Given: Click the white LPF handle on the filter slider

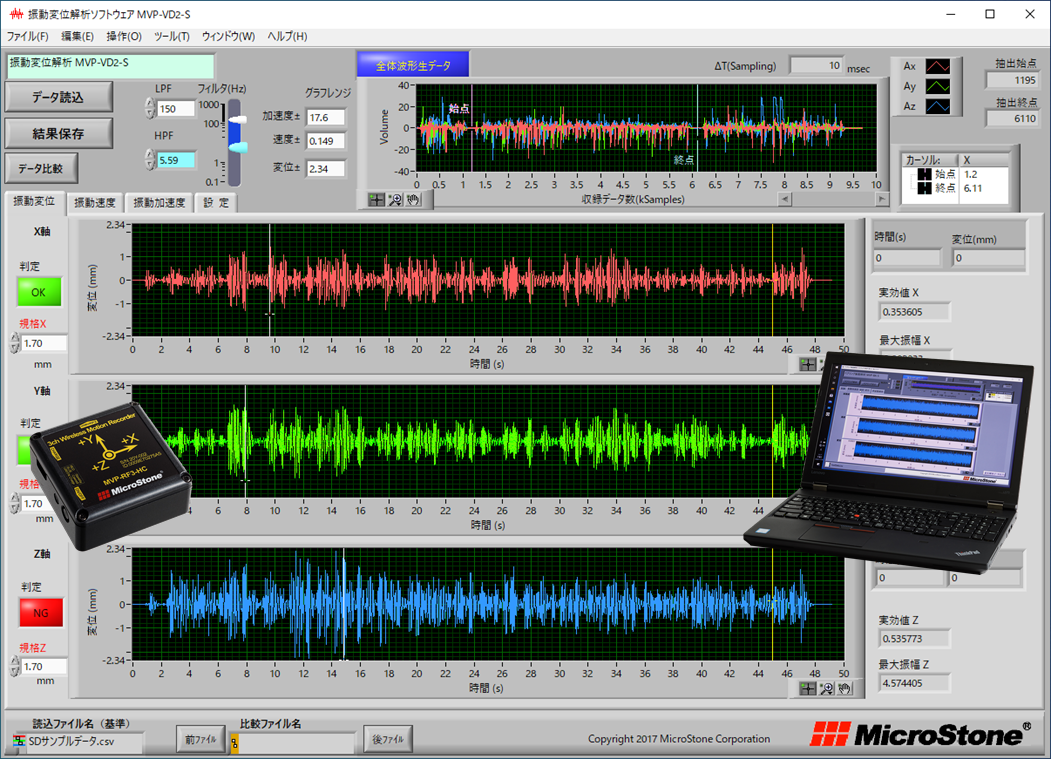Looking at the screenshot, I should coord(238,119).
